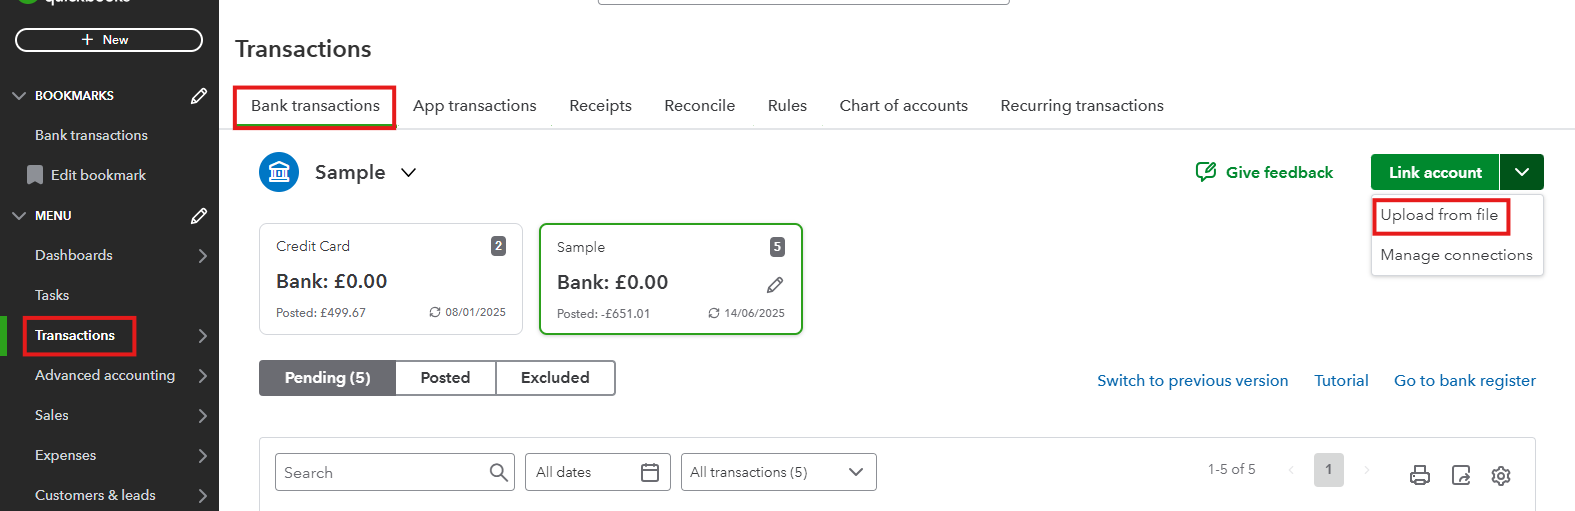Click the edit pencil on Sample bank card

775,285
